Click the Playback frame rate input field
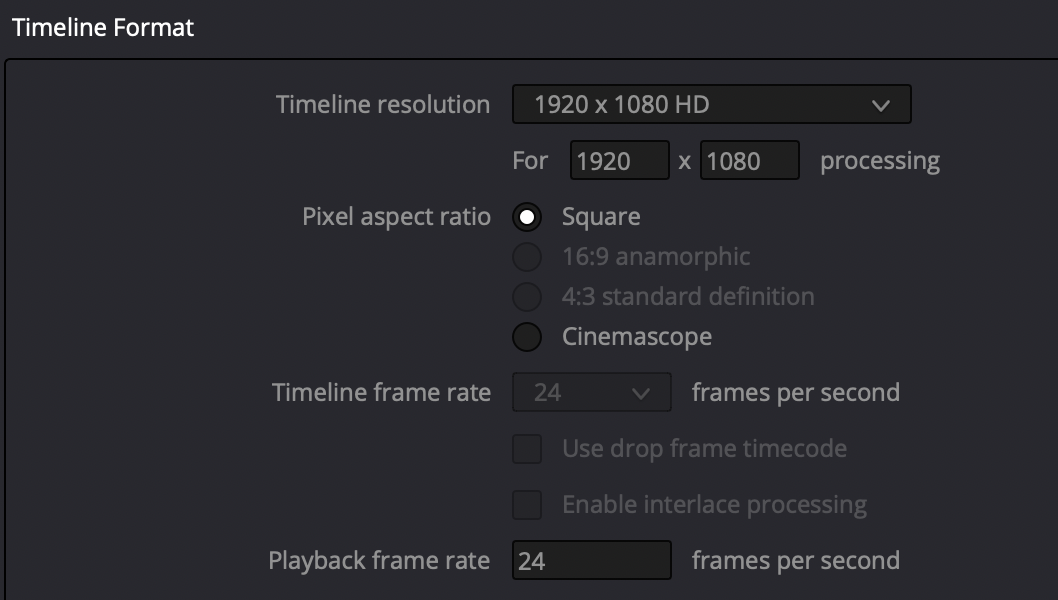Screen dimensions: 1058x600 591,561
